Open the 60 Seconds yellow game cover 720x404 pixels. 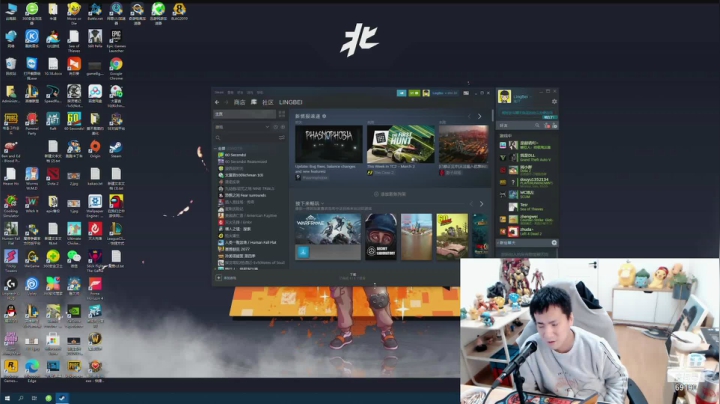point(452,237)
